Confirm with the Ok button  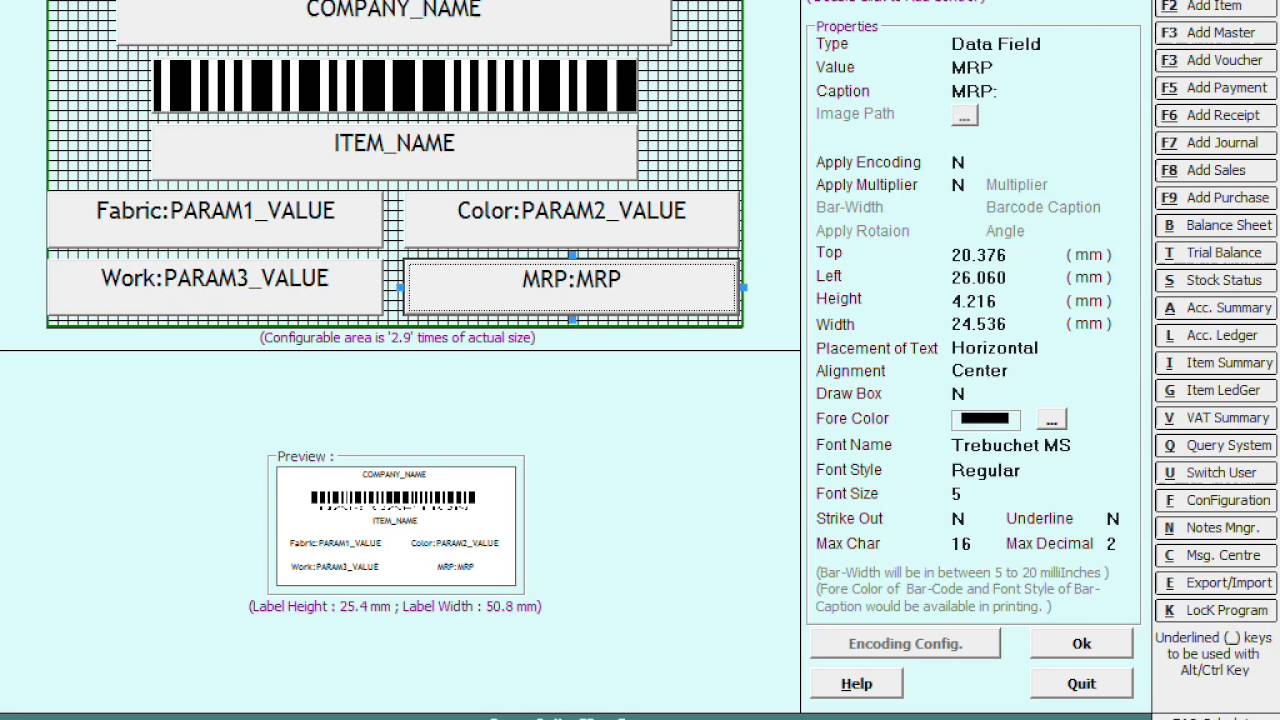point(1081,644)
